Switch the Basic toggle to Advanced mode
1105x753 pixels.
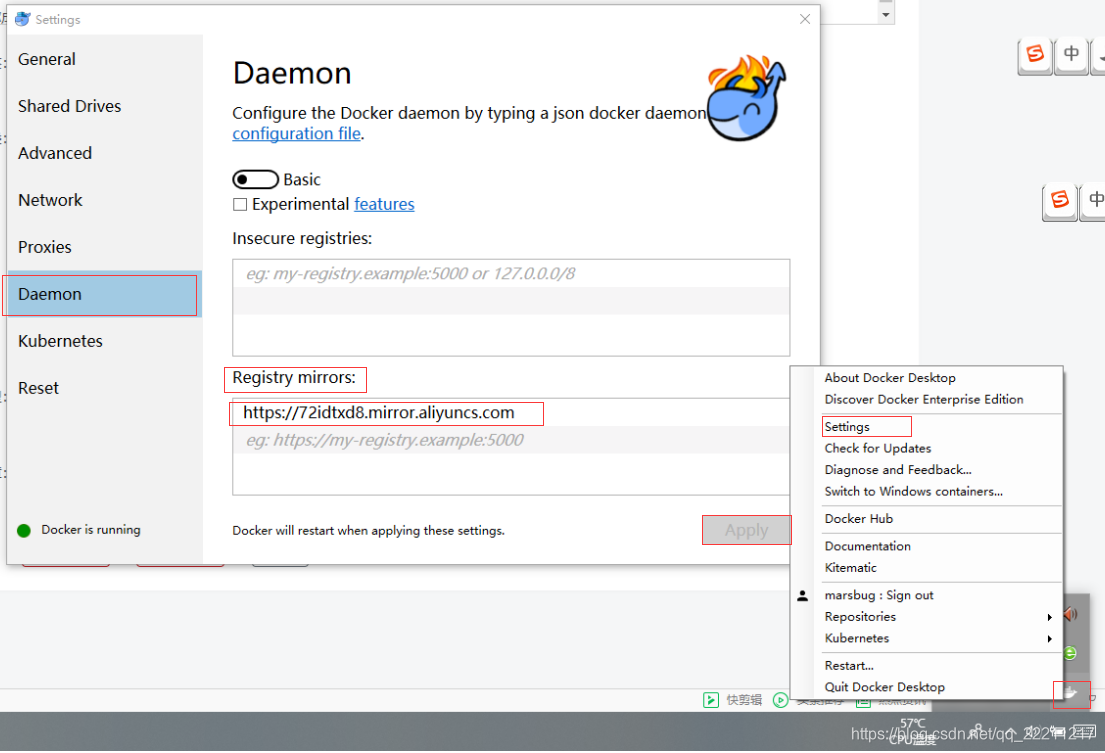click(255, 179)
